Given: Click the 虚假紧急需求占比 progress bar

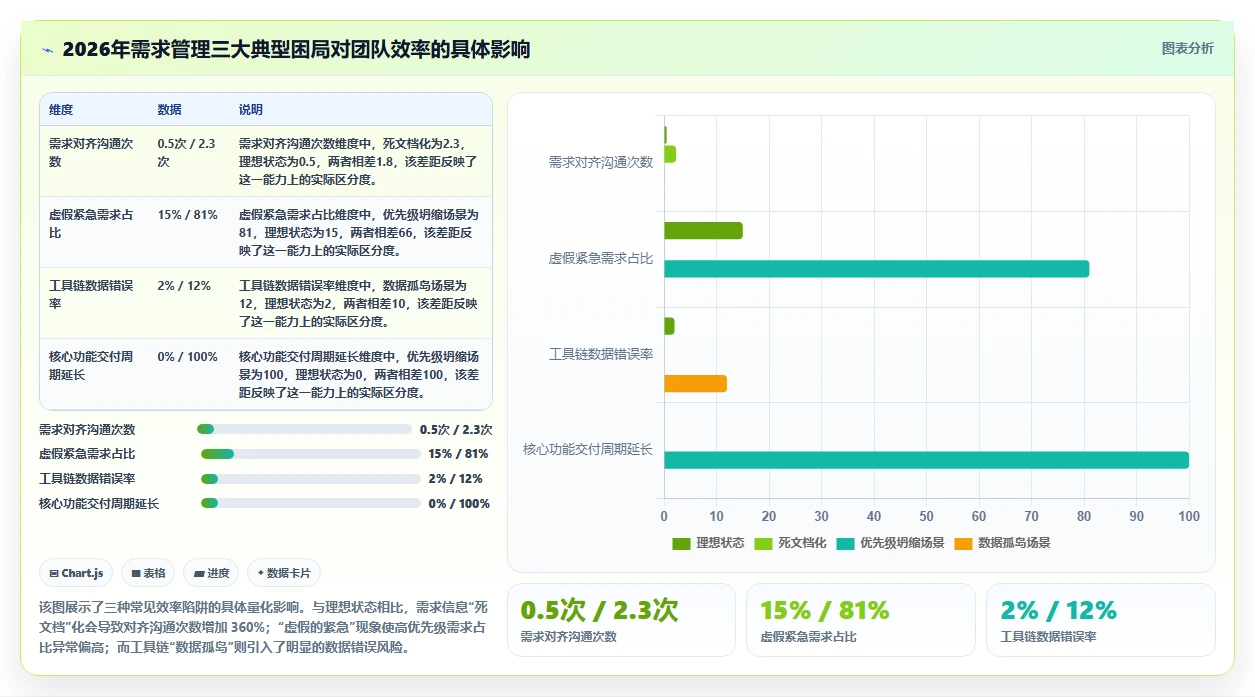Looking at the screenshot, I should (x=310, y=454).
